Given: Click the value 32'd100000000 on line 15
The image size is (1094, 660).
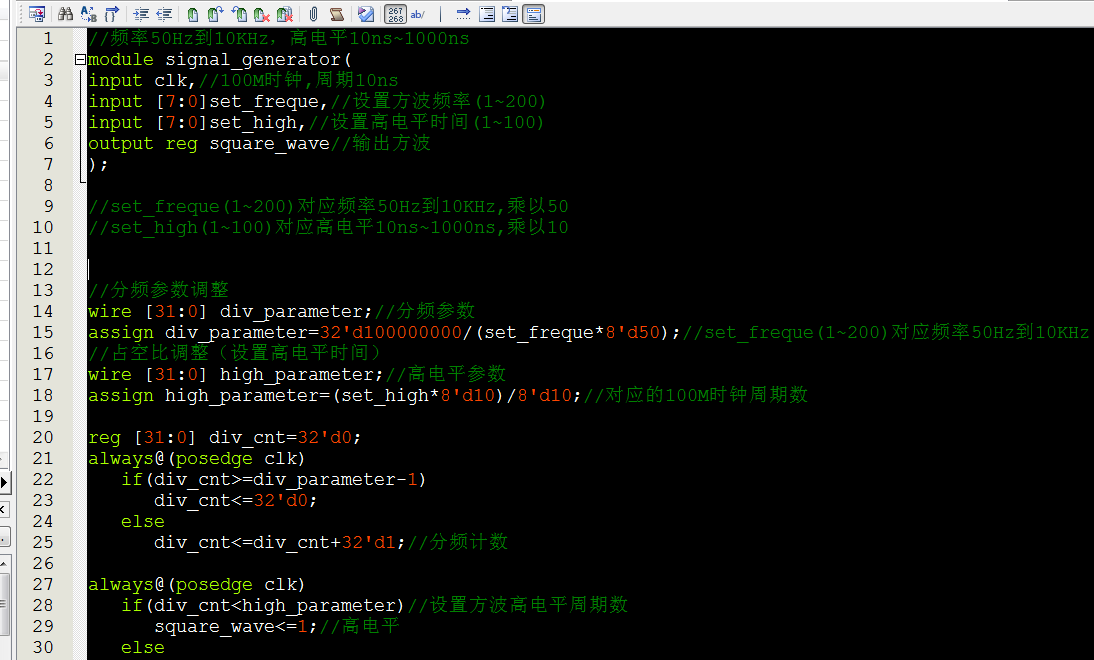Looking at the screenshot, I should tap(391, 333).
